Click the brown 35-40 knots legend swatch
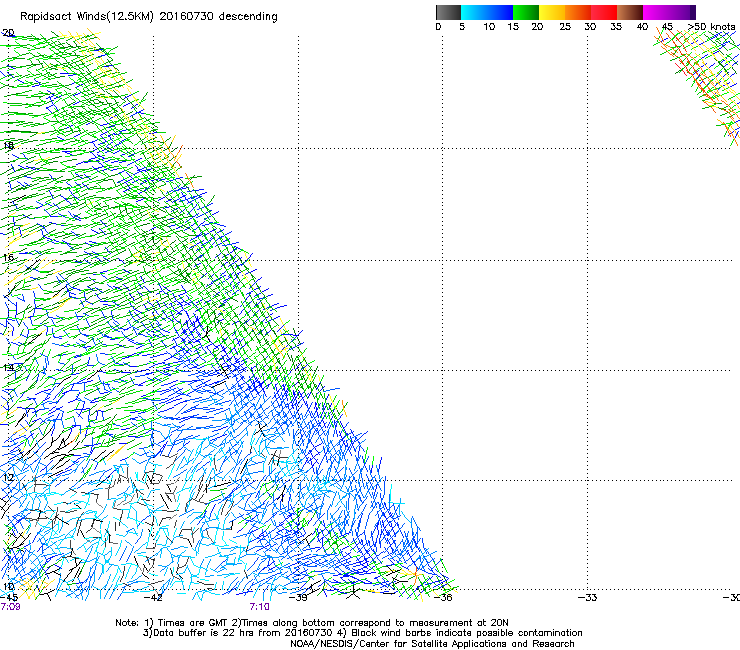This screenshot has width=740, height=650. tap(630, 12)
